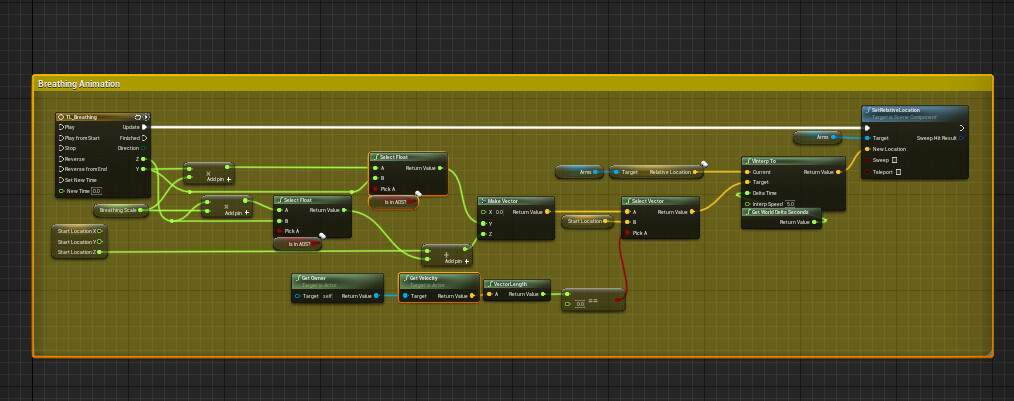This screenshot has width=1014, height=401.
Task: Enable the Sweep checkbox on SetRelativeLocation
Action: pyautogui.click(x=894, y=160)
